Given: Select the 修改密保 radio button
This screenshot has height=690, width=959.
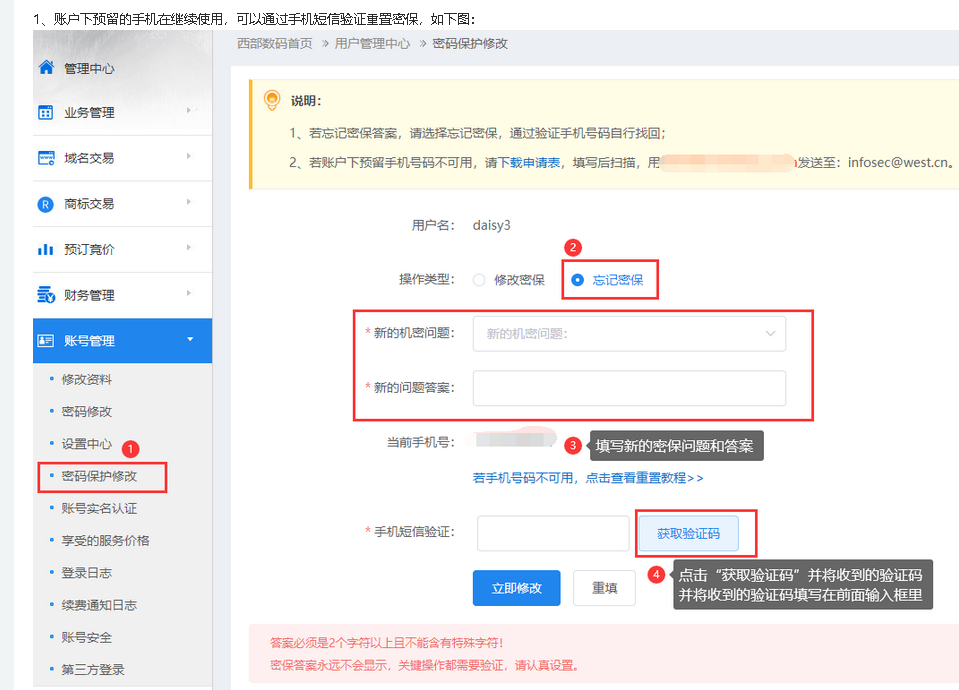Looking at the screenshot, I should (x=479, y=280).
